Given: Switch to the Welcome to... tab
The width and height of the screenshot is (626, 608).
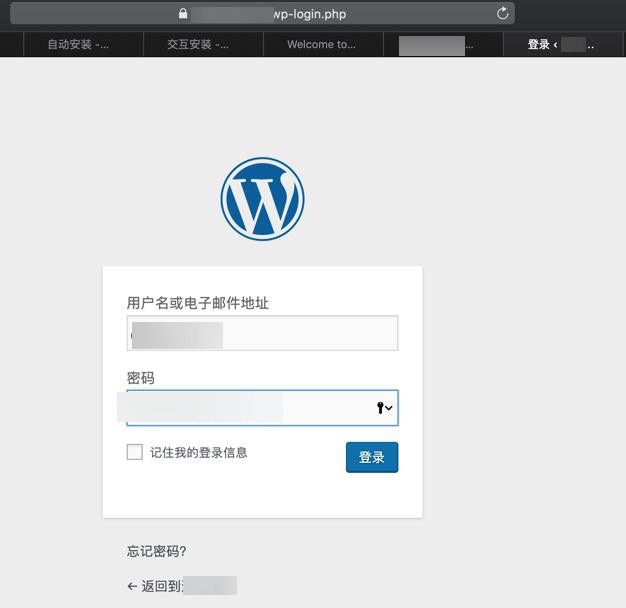Looking at the screenshot, I should coord(323,44).
